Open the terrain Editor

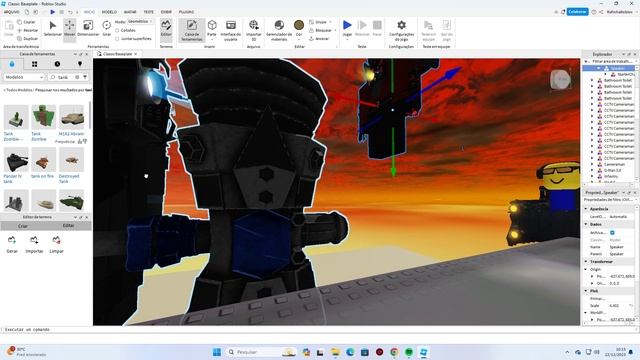166,29
